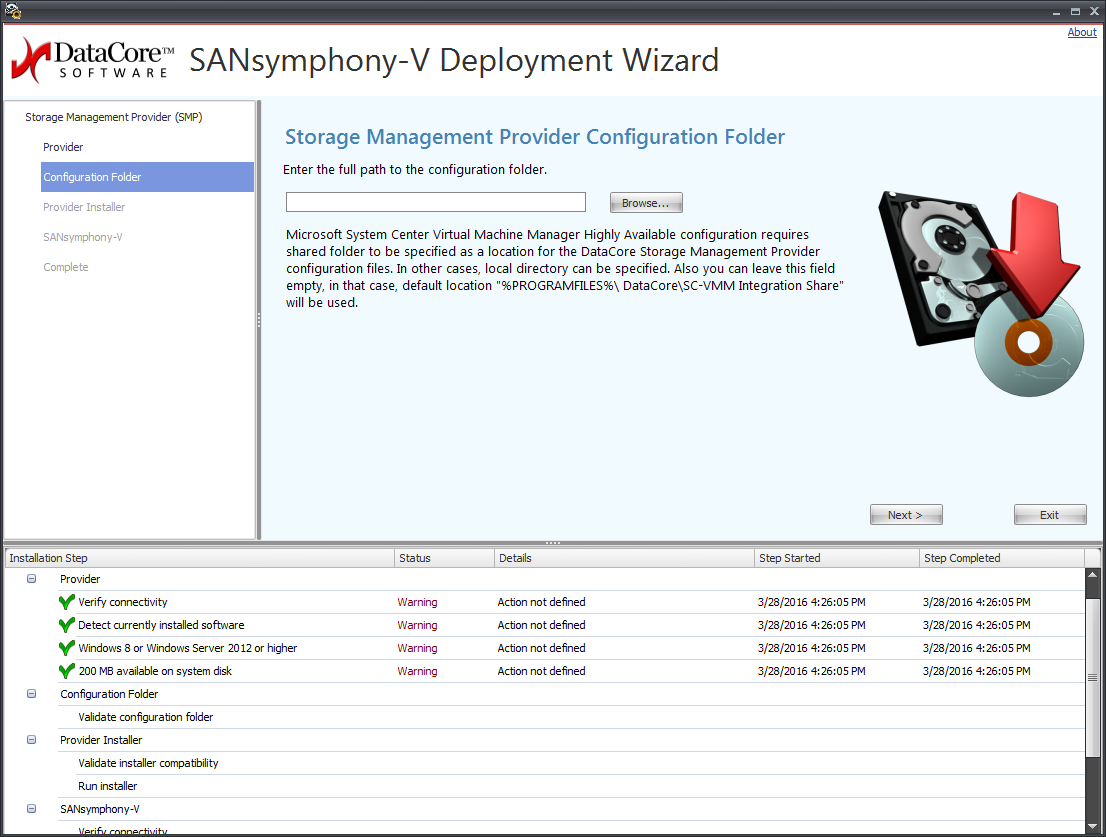The height and width of the screenshot is (837, 1106).
Task: Click checkmark icon for Detect currently installed software
Action: click(x=67, y=625)
